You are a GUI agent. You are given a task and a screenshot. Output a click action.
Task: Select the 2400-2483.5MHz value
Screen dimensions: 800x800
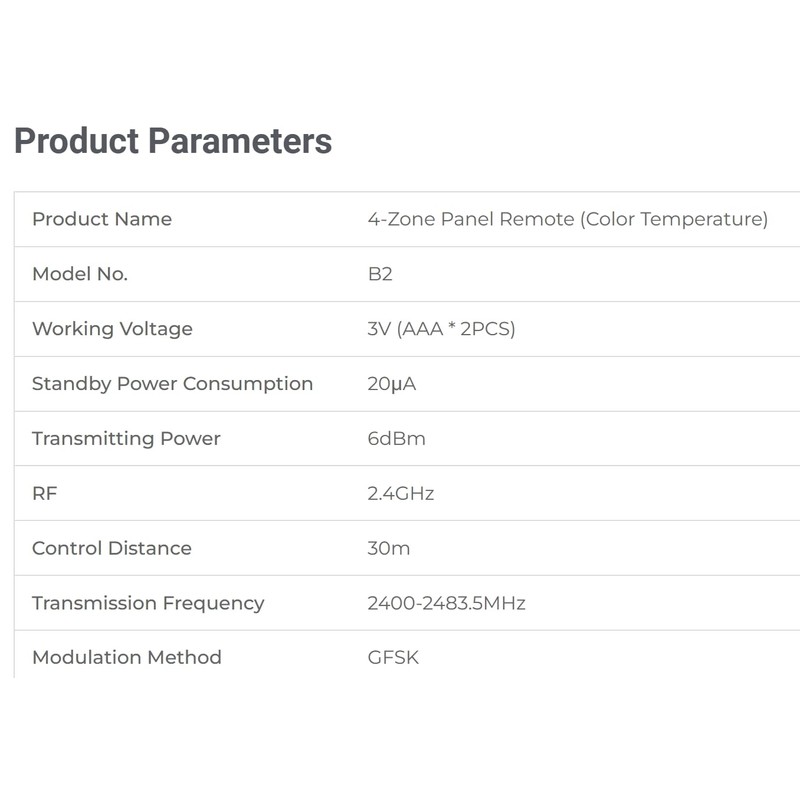(x=446, y=603)
